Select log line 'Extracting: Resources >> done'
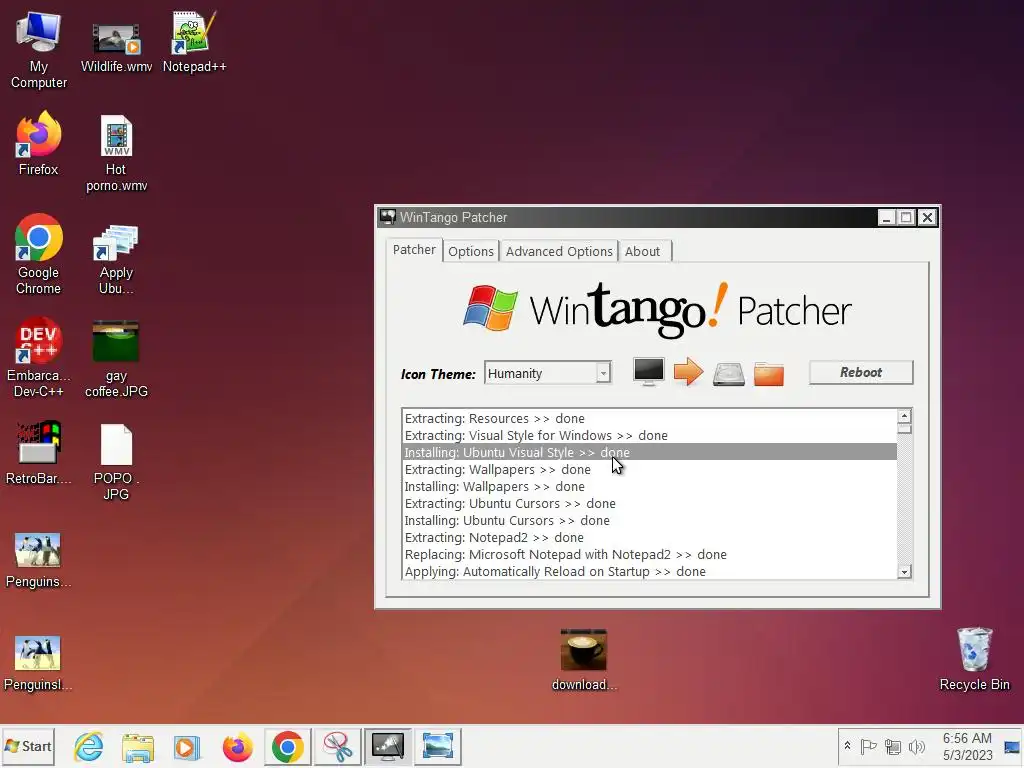The height and width of the screenshot is (768, 1024). click(650, 419)
